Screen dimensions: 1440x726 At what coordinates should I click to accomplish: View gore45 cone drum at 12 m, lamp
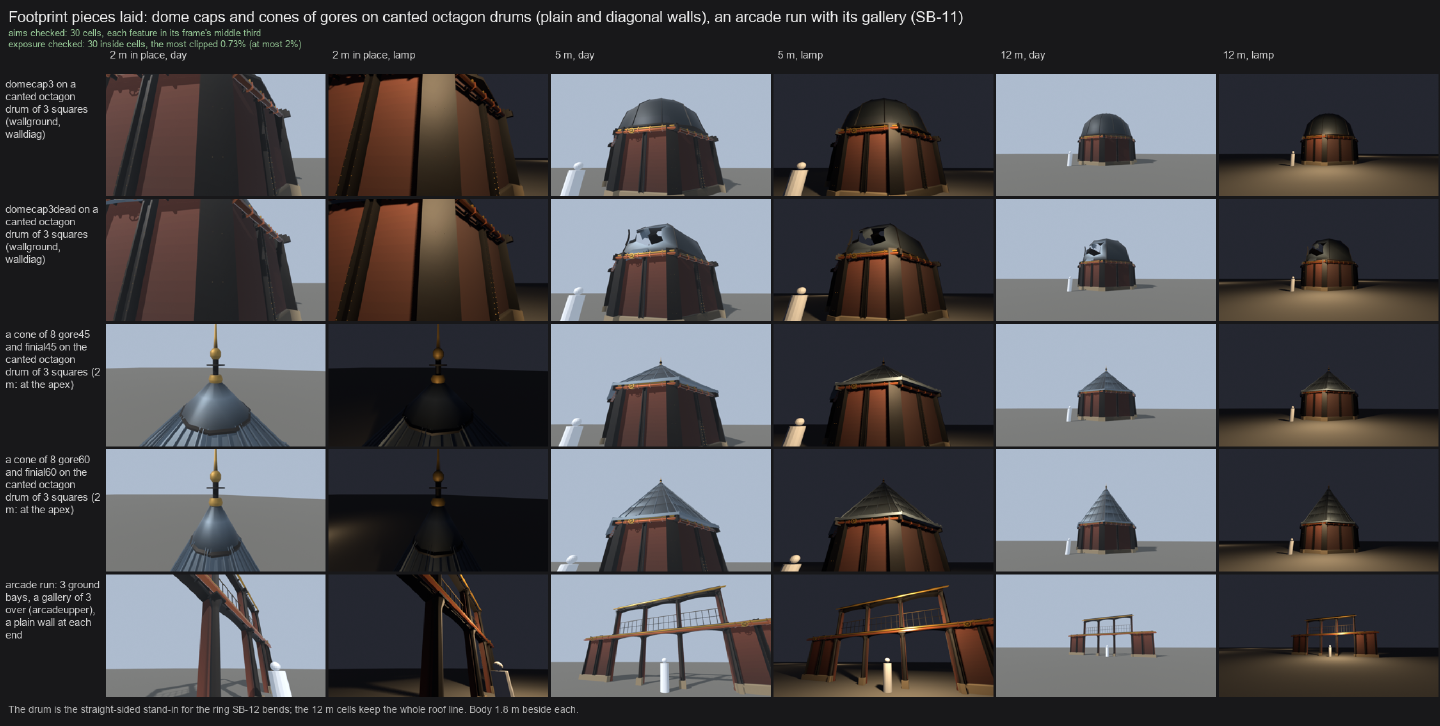click(1328, 385)
